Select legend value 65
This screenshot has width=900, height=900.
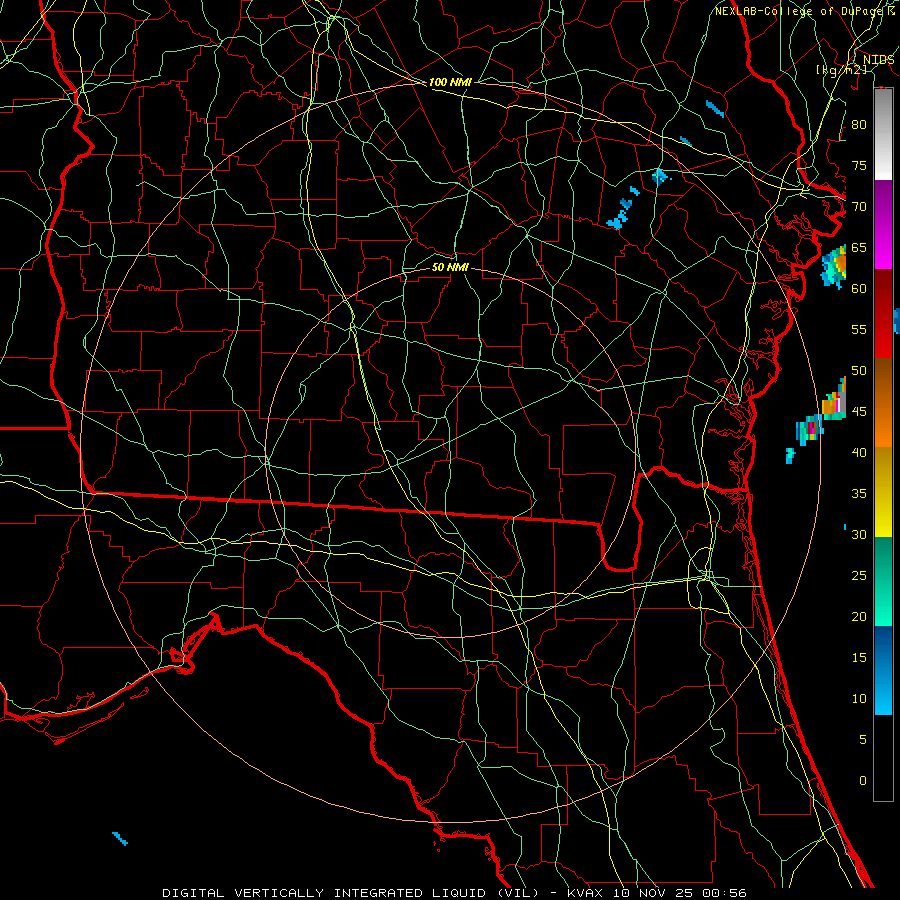pos(859,247)
